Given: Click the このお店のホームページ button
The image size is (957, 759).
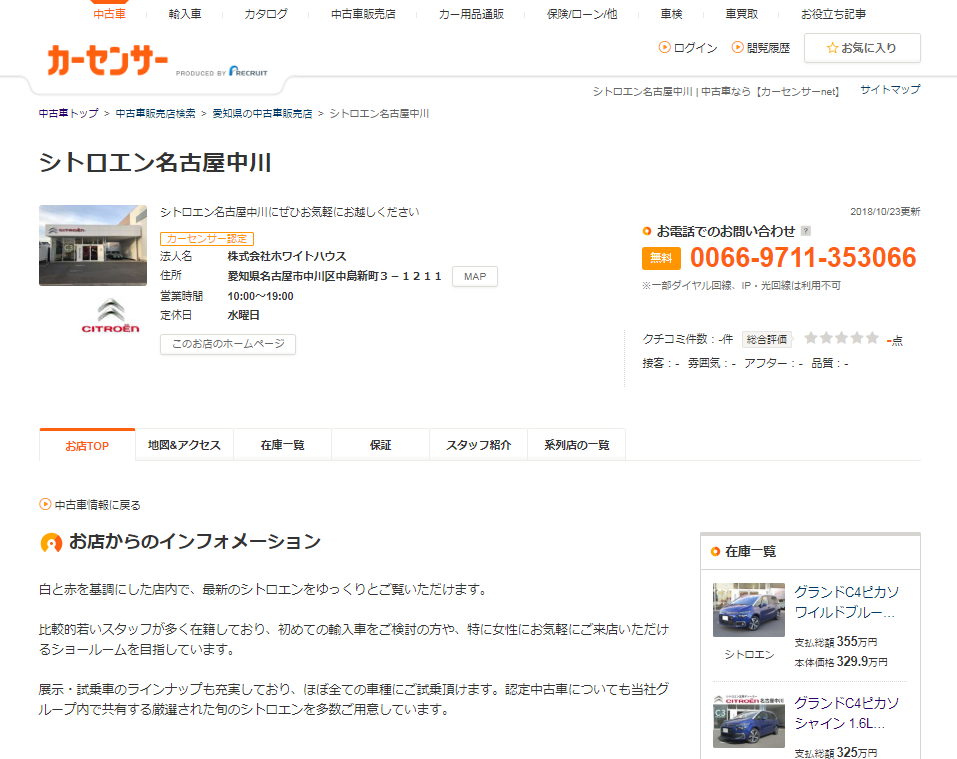Looking at the screenshot, I should pyautogui.click(x=228, y=344).
